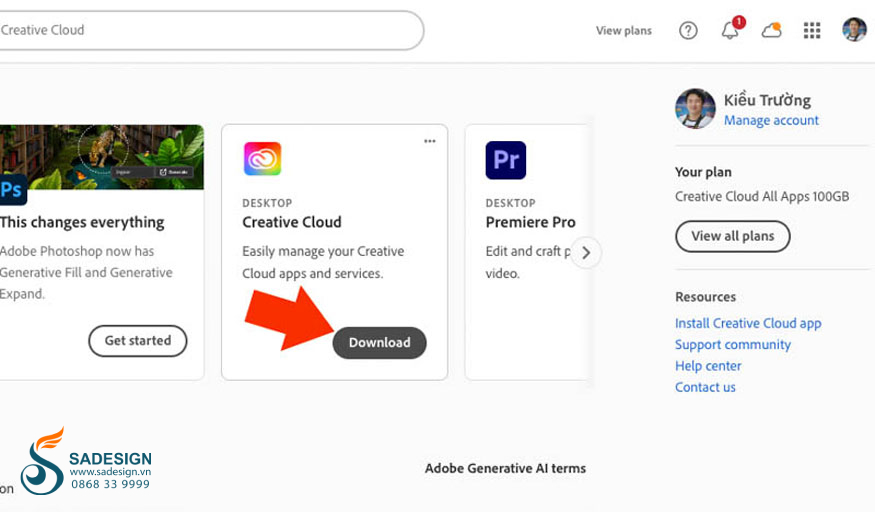The image size is (875, 512).
Task: Open the Help center link
Action: click(x=708, y=366)
